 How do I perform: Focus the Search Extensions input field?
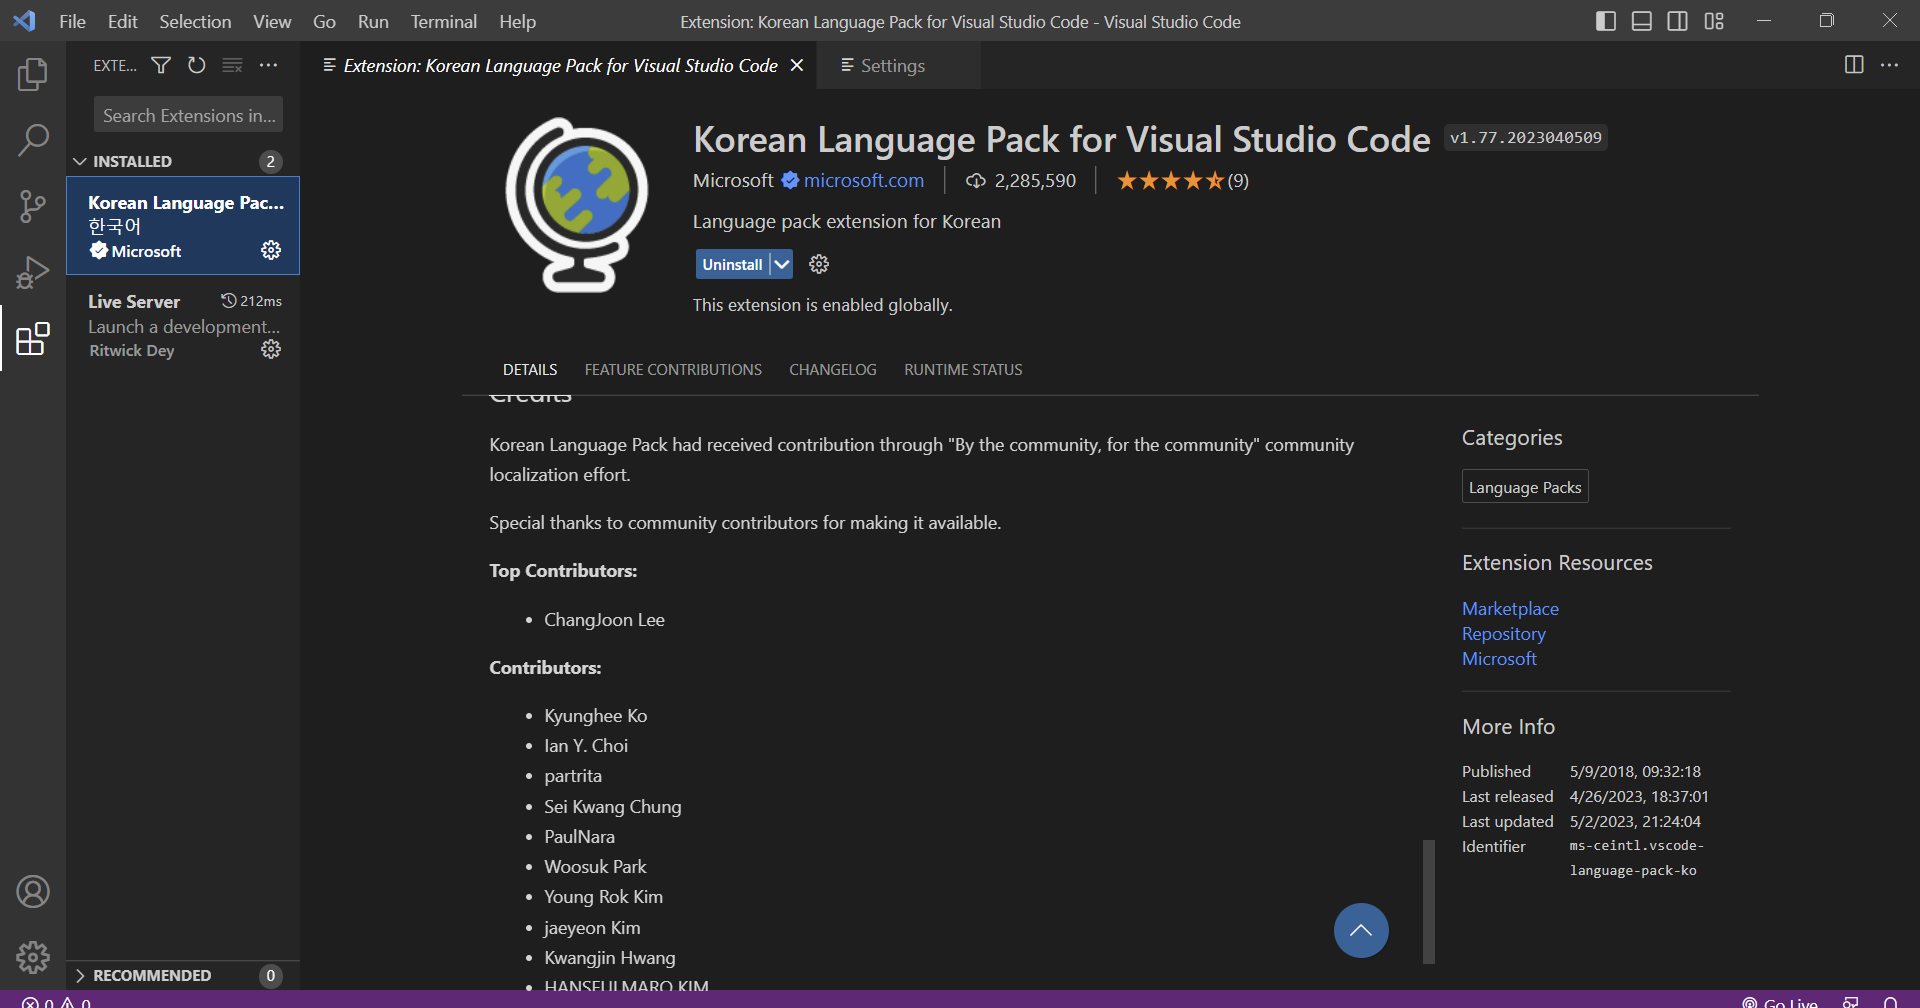coord(188,115)
